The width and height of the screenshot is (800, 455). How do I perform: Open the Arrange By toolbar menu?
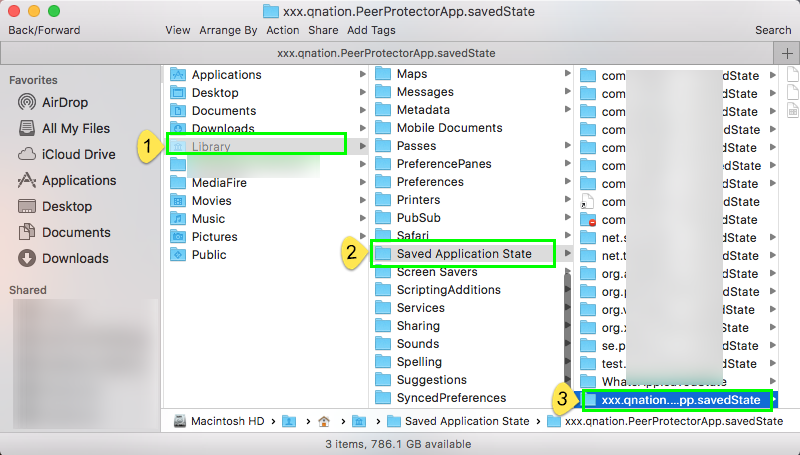click(228, 30)
